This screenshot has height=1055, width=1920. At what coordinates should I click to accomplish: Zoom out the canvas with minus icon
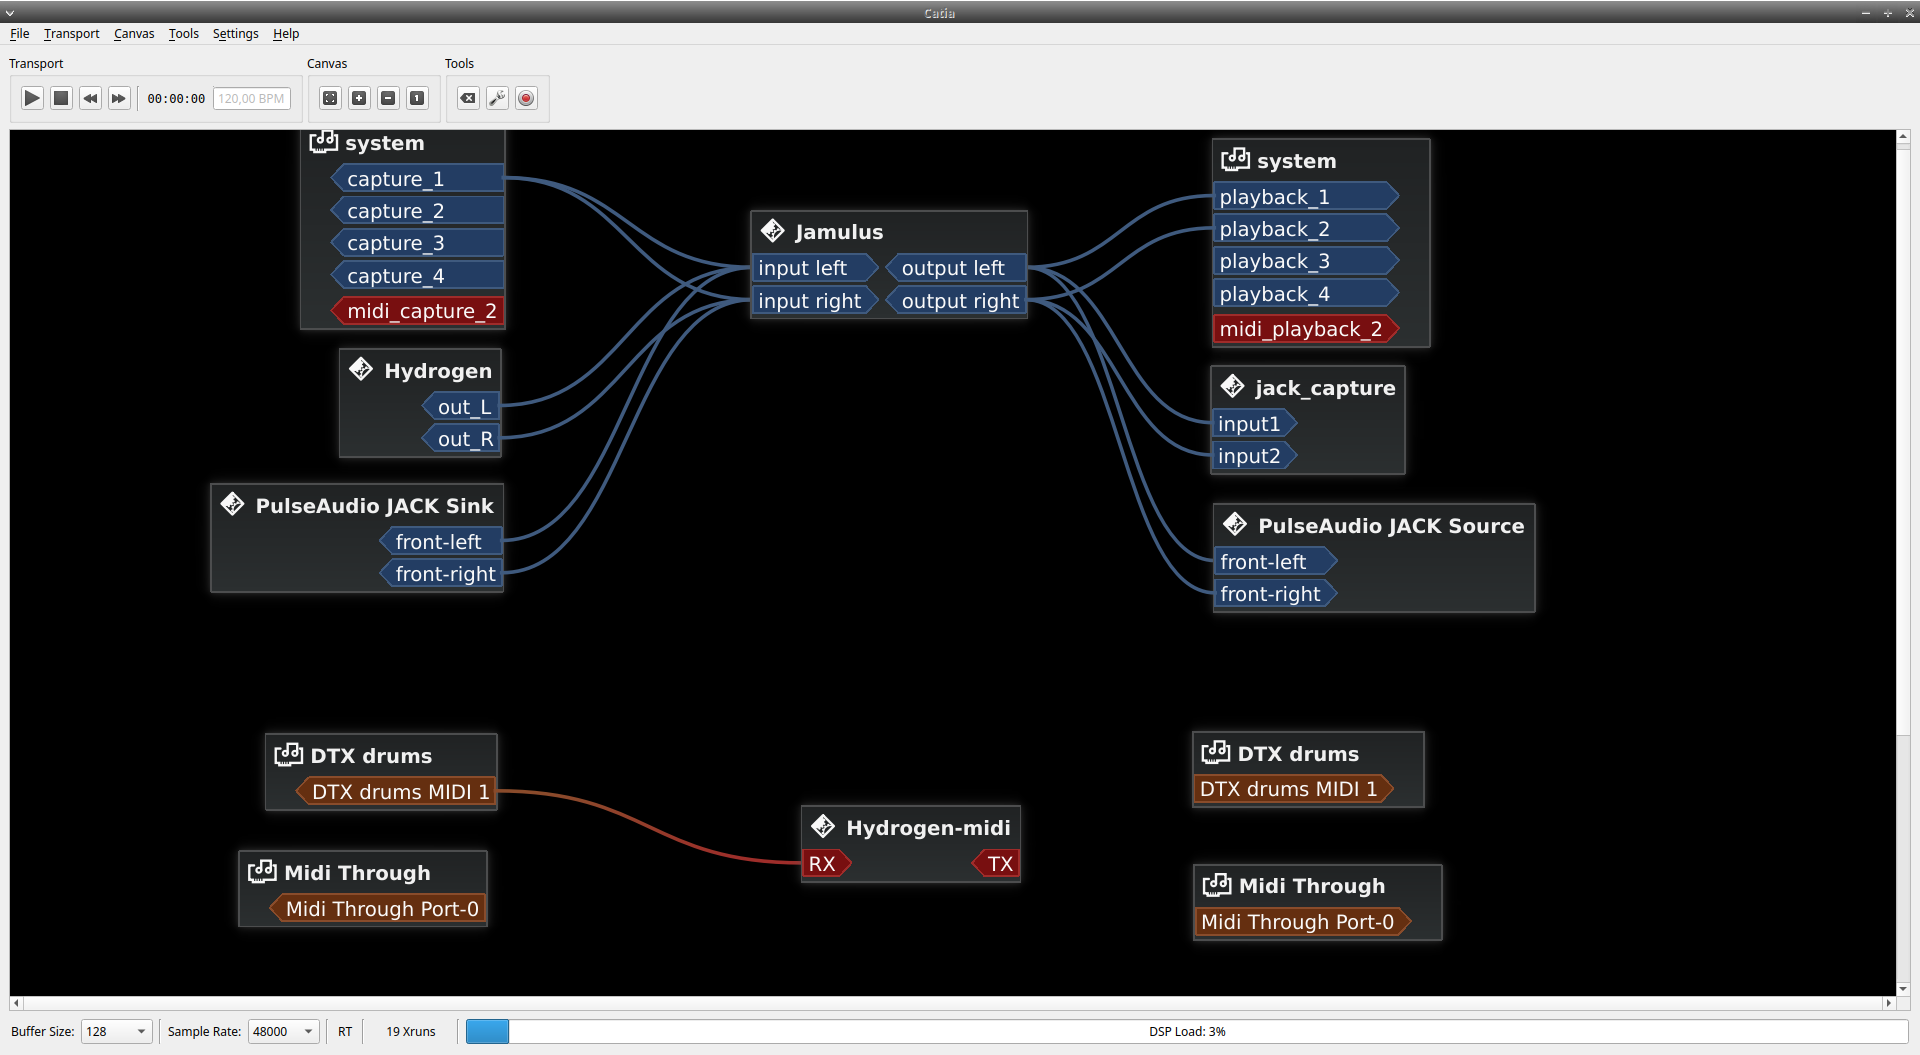(x=388, y=98)
